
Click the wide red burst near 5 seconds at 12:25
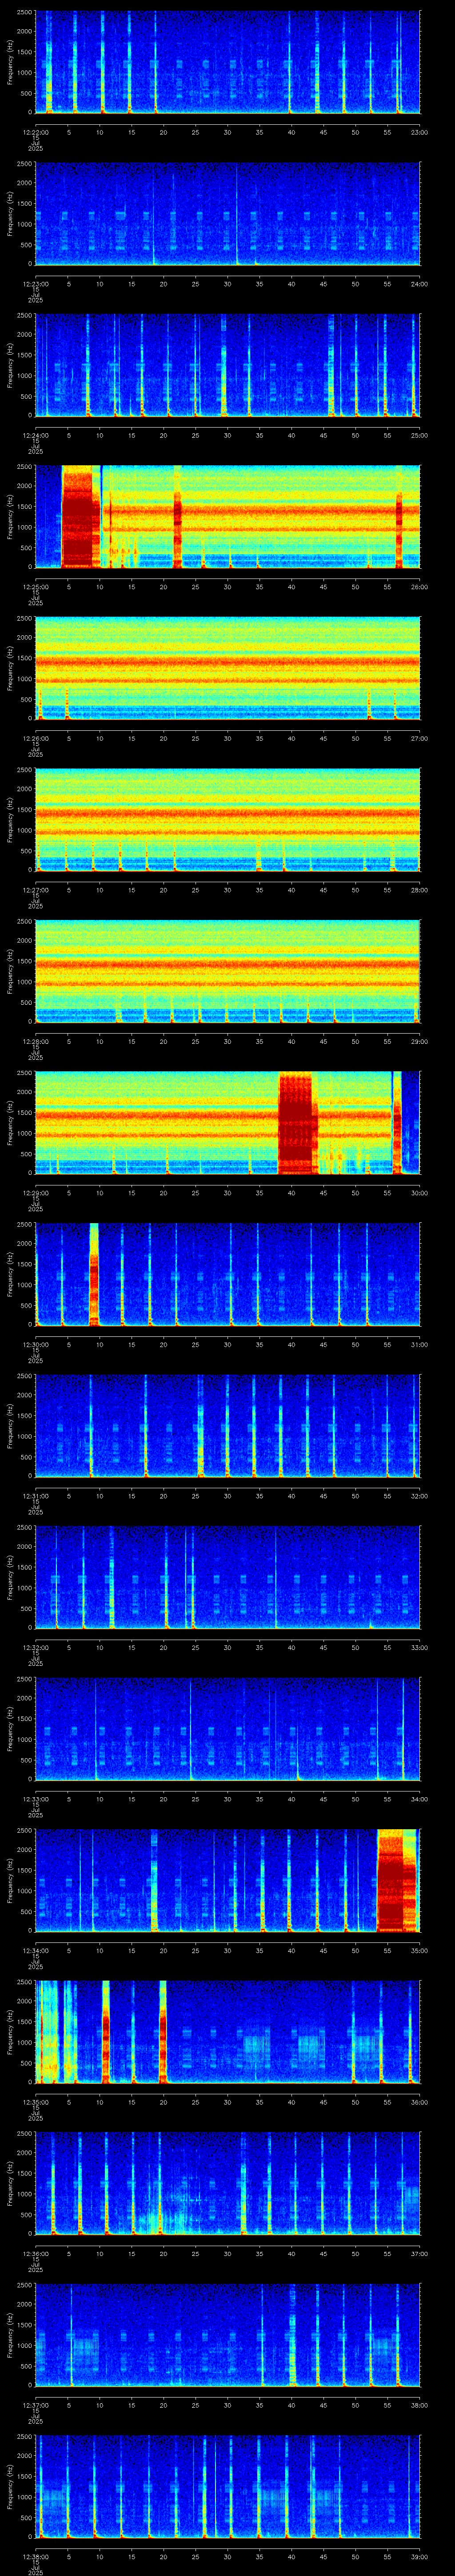pyautogui.click(x=80, y=517)
